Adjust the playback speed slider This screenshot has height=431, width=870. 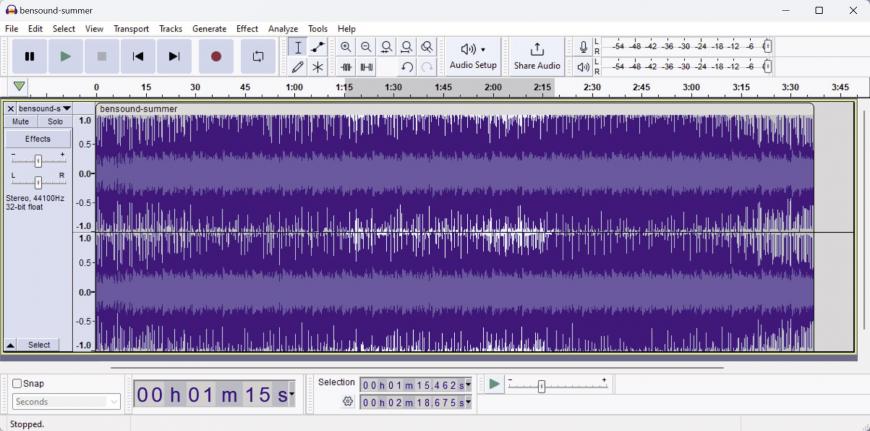[542, 387]
